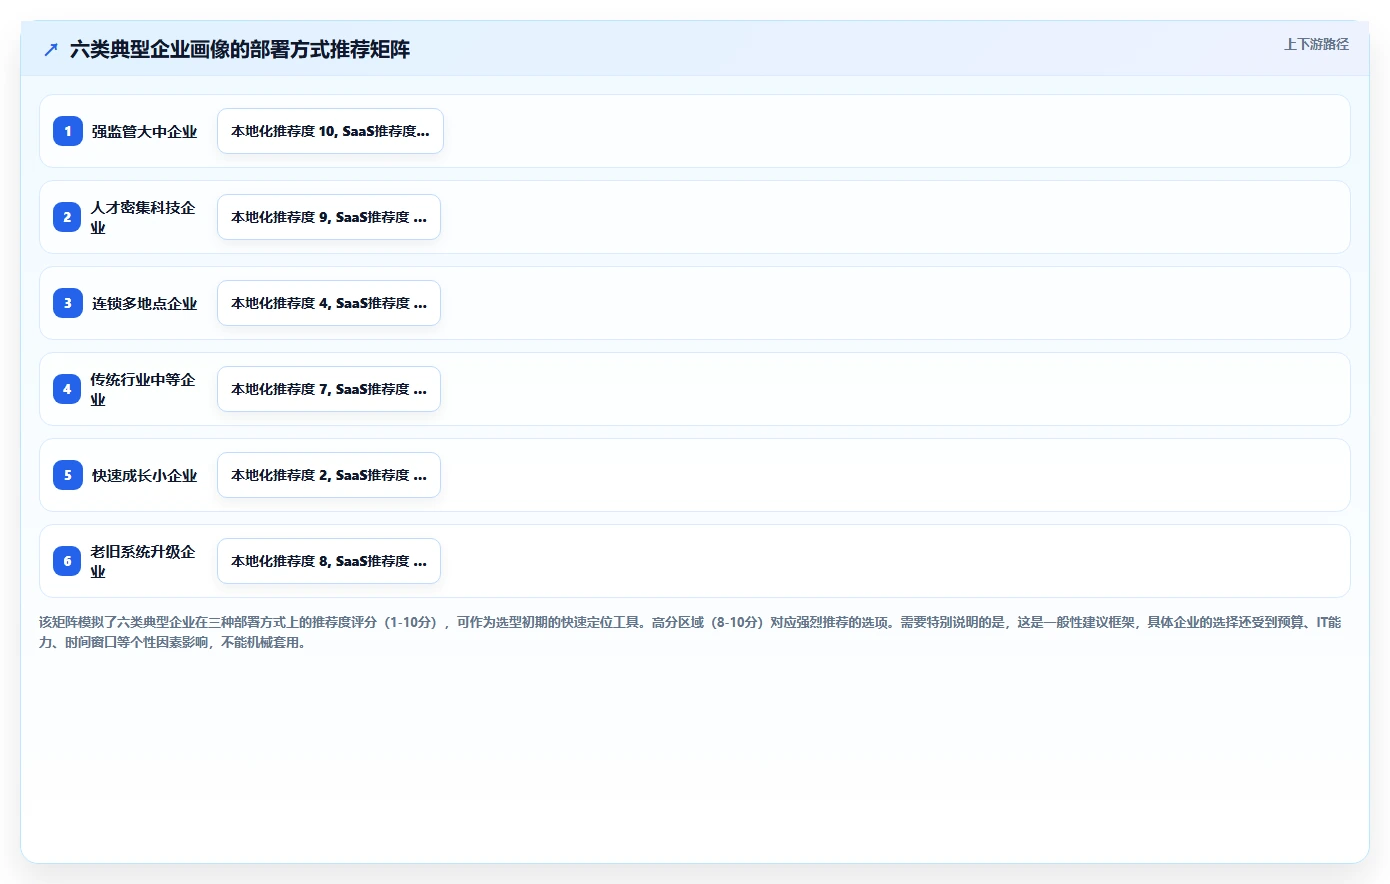Click number badge 4 for 传统行业中等企业

pos(68,389)
